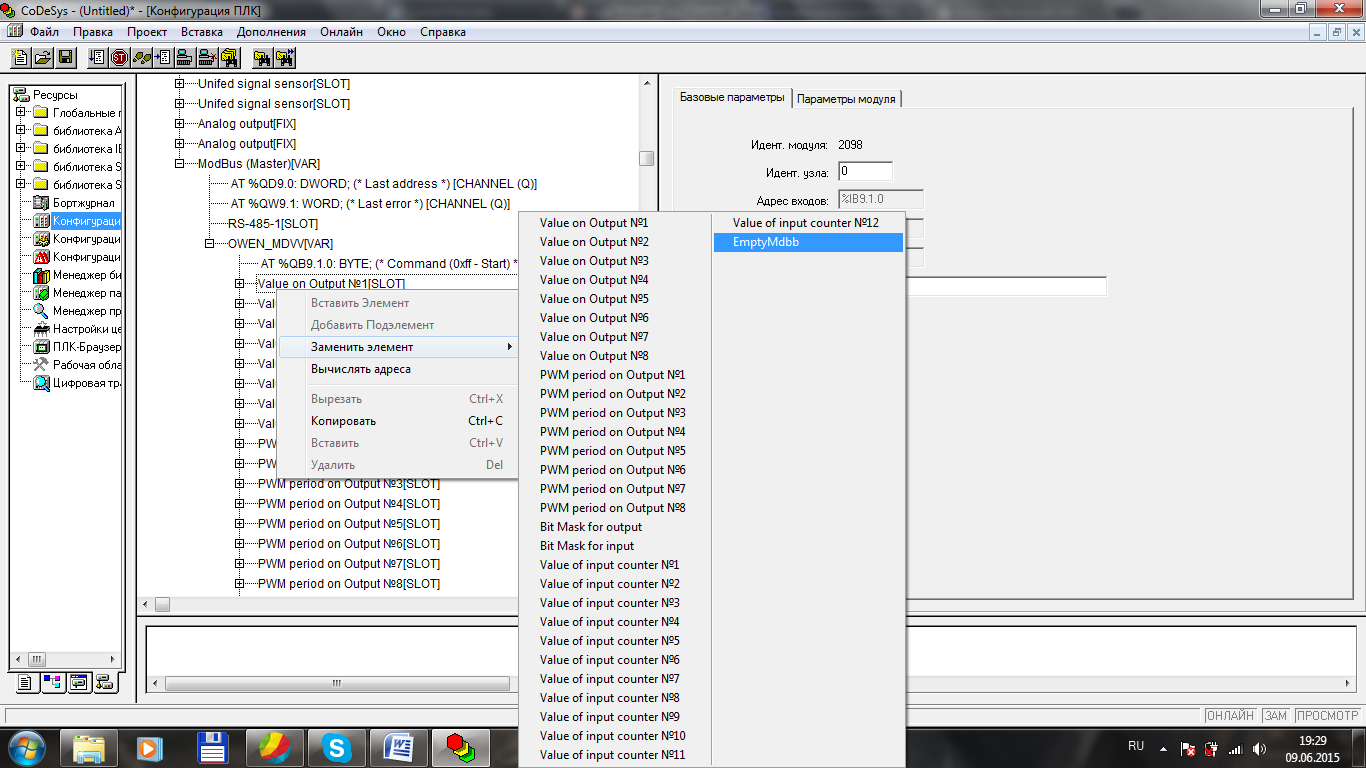This screenshot has width=1366, height=768.
Task: Open Цифровая трассировка in the resources tree
Action: pyautogui.click(x=76, y=383)
